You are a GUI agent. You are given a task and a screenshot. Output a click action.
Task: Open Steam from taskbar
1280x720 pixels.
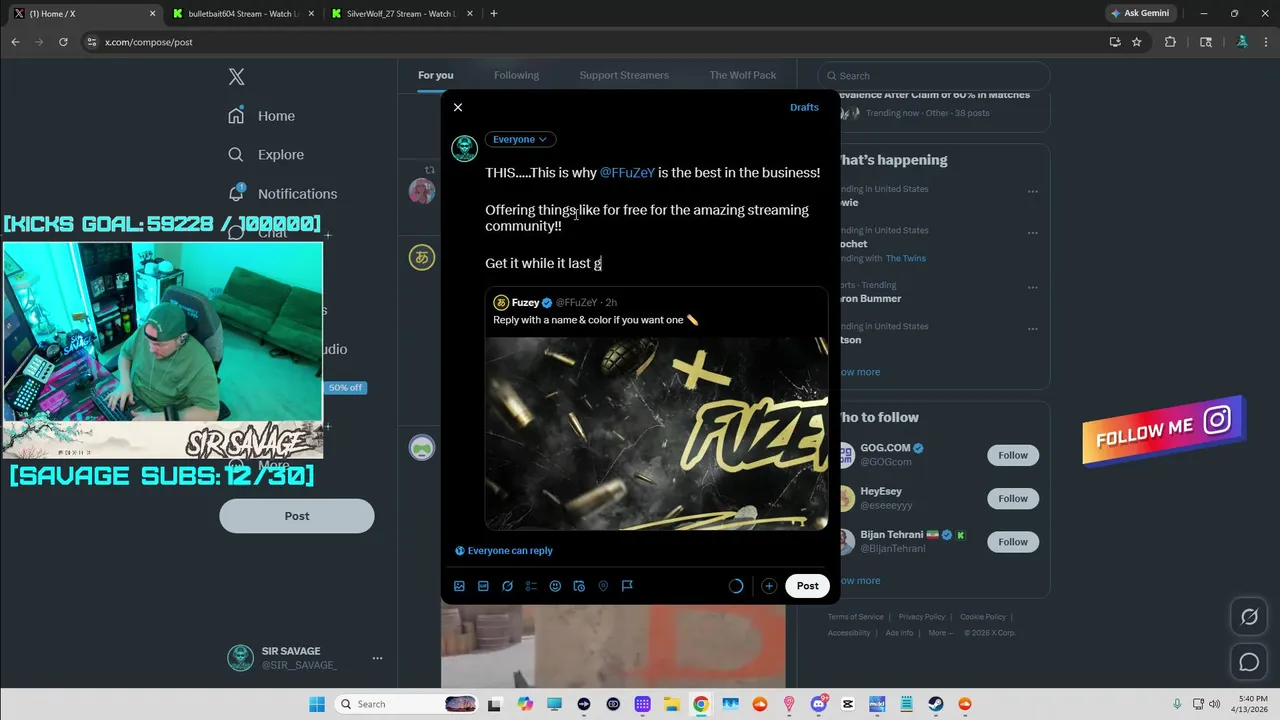pos(936,704)
